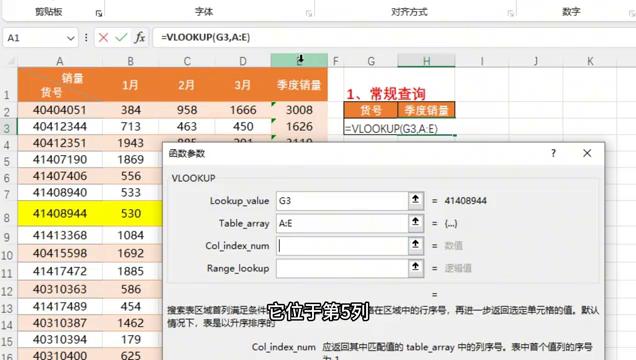Click cell containing 41413368

tap(60, 235)
